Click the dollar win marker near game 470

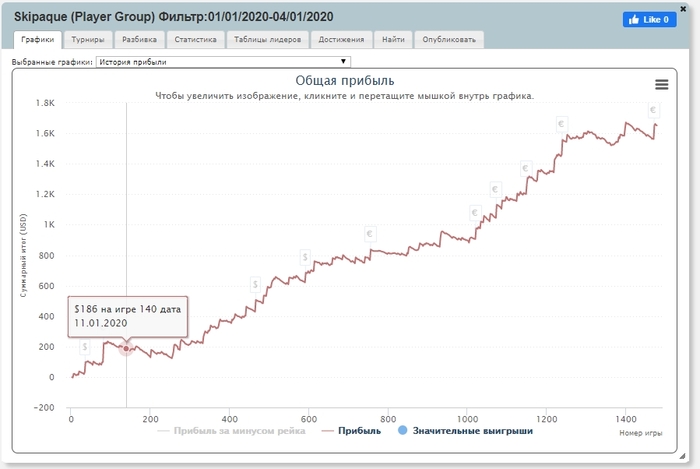(256, 285)
